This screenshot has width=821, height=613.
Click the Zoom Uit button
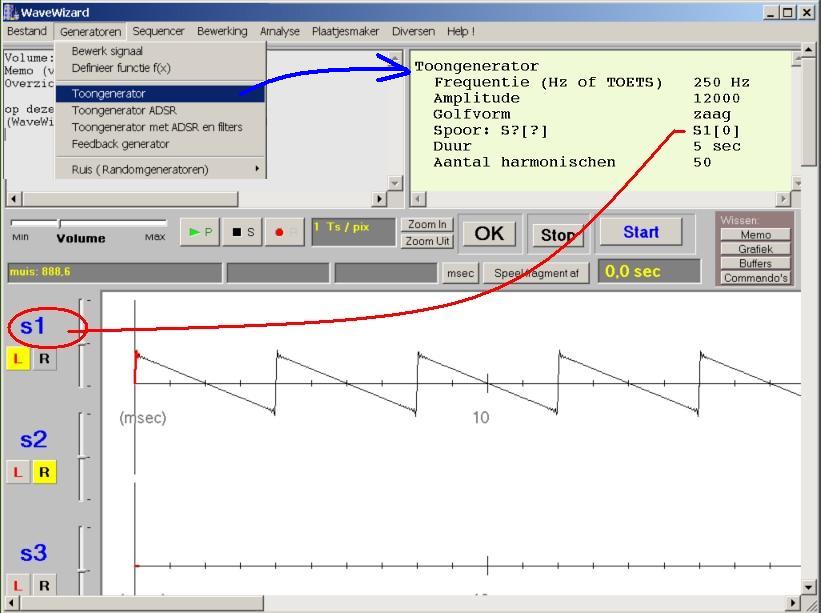click(427, 241)
